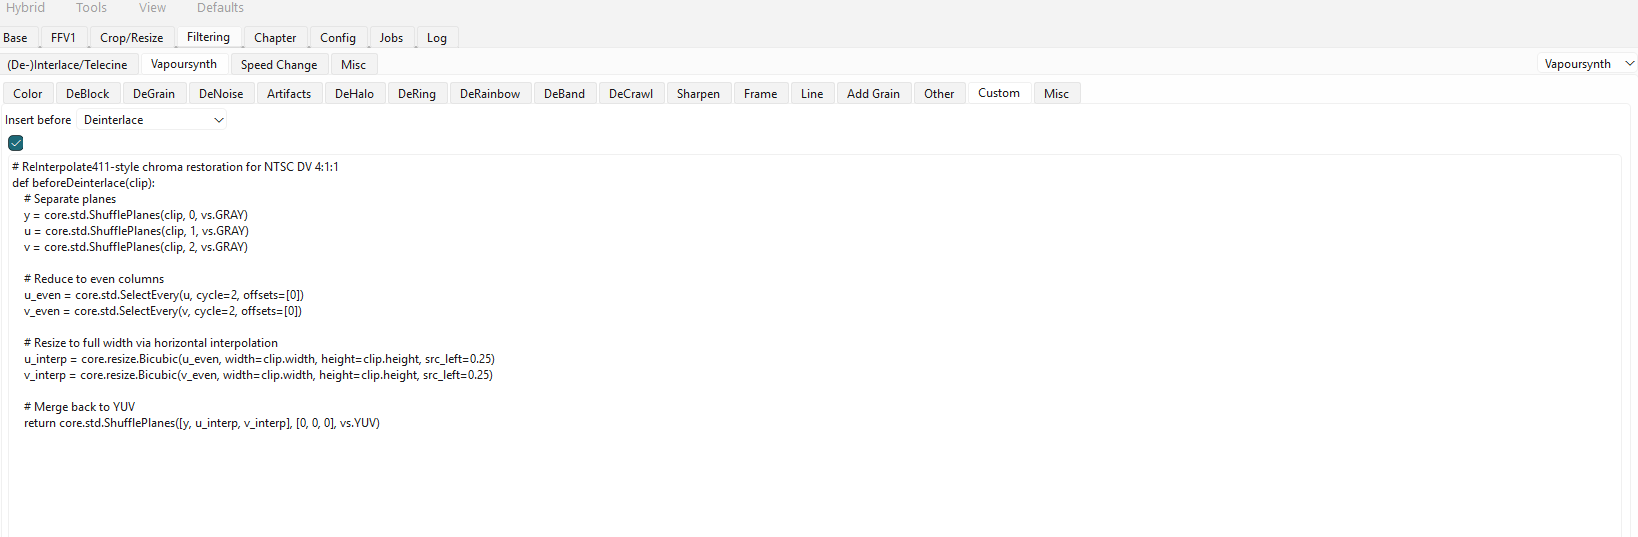Open the Add Grain tab
Screen dimensions: 1638x537
873,94
